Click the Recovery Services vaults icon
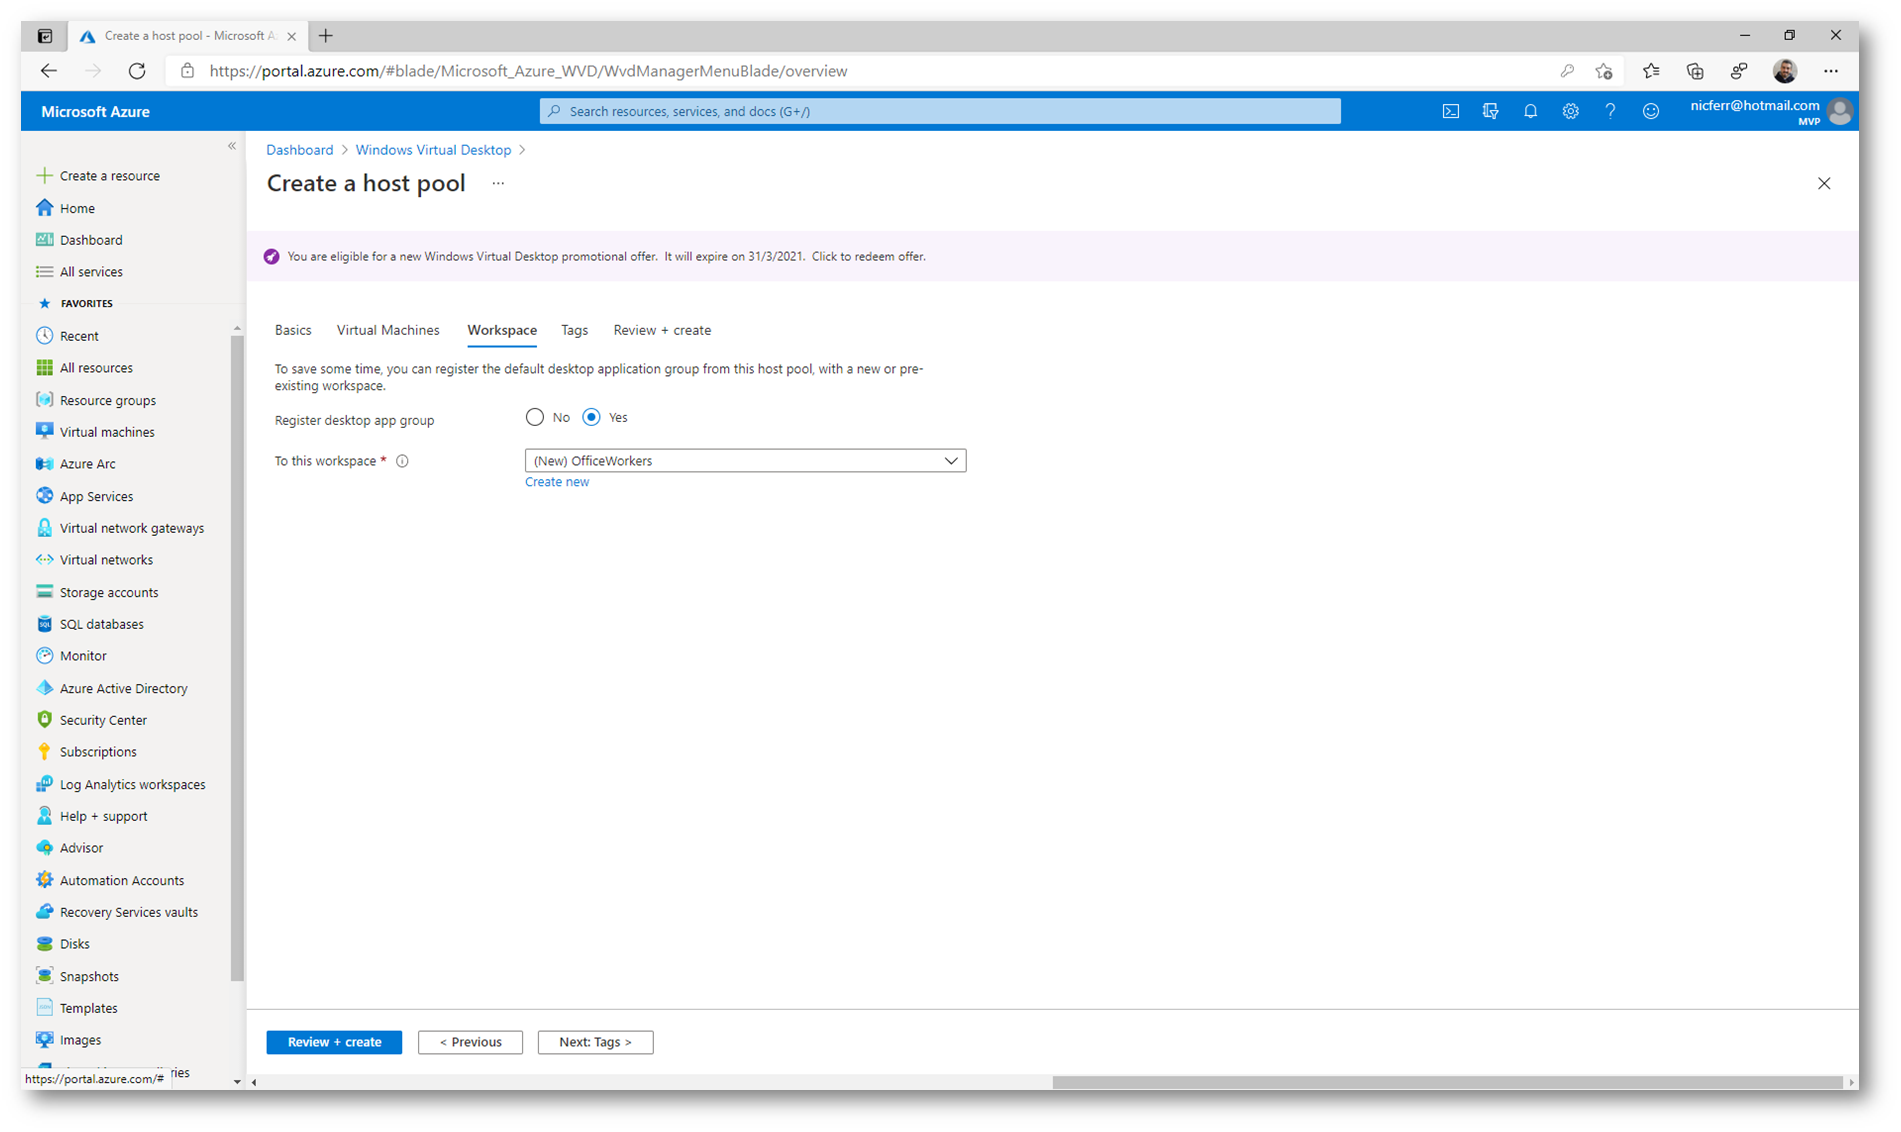Image resolution: width=1901 pixels, height=1132 pixels. click(44, 912)
